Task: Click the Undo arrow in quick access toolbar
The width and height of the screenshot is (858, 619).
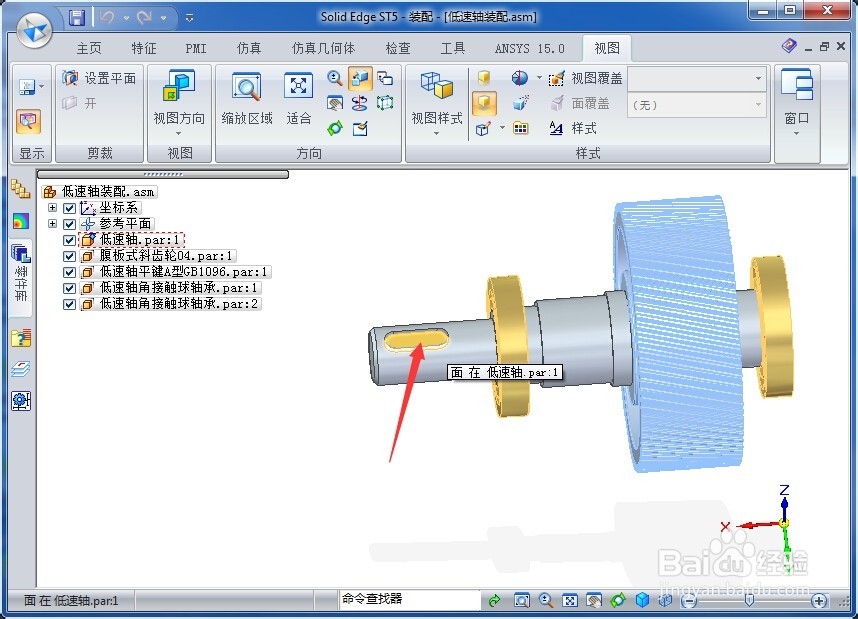Action: (x=107, y=18)
